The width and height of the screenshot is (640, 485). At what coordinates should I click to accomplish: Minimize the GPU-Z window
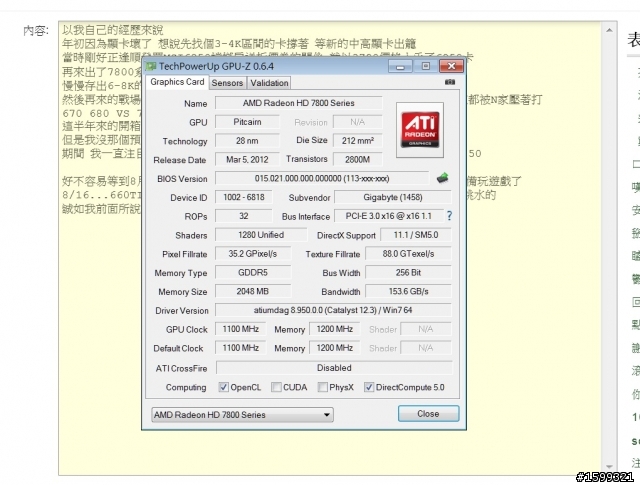(400, 66)
